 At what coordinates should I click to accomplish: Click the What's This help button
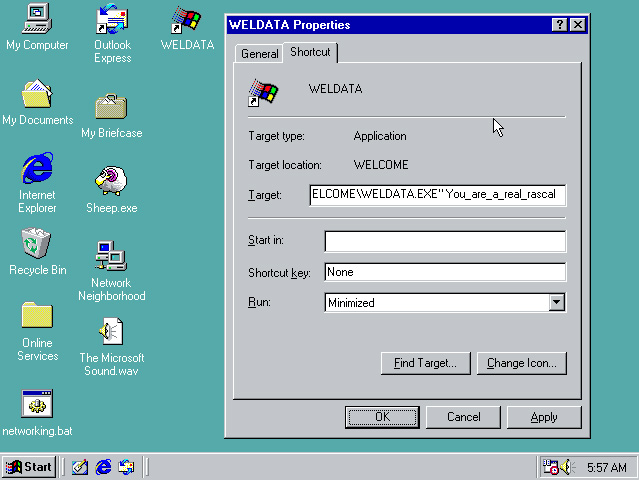coord(560,25)
